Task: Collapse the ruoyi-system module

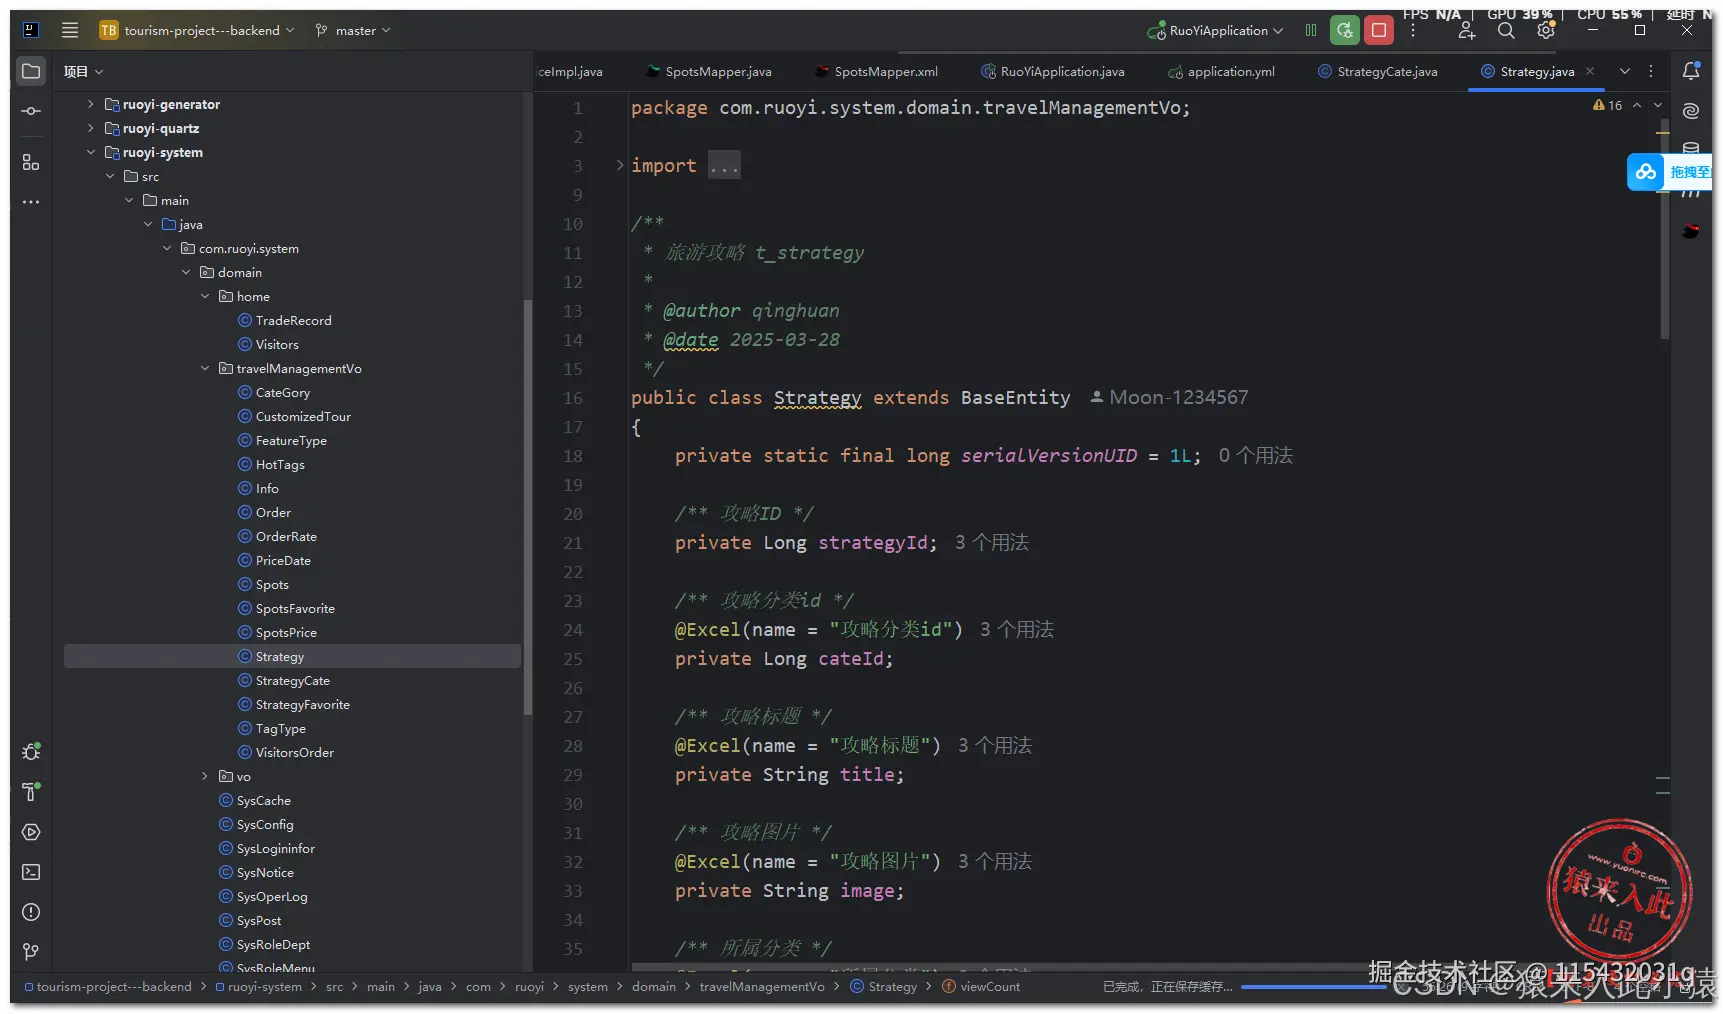Action: tap(91, 152)
